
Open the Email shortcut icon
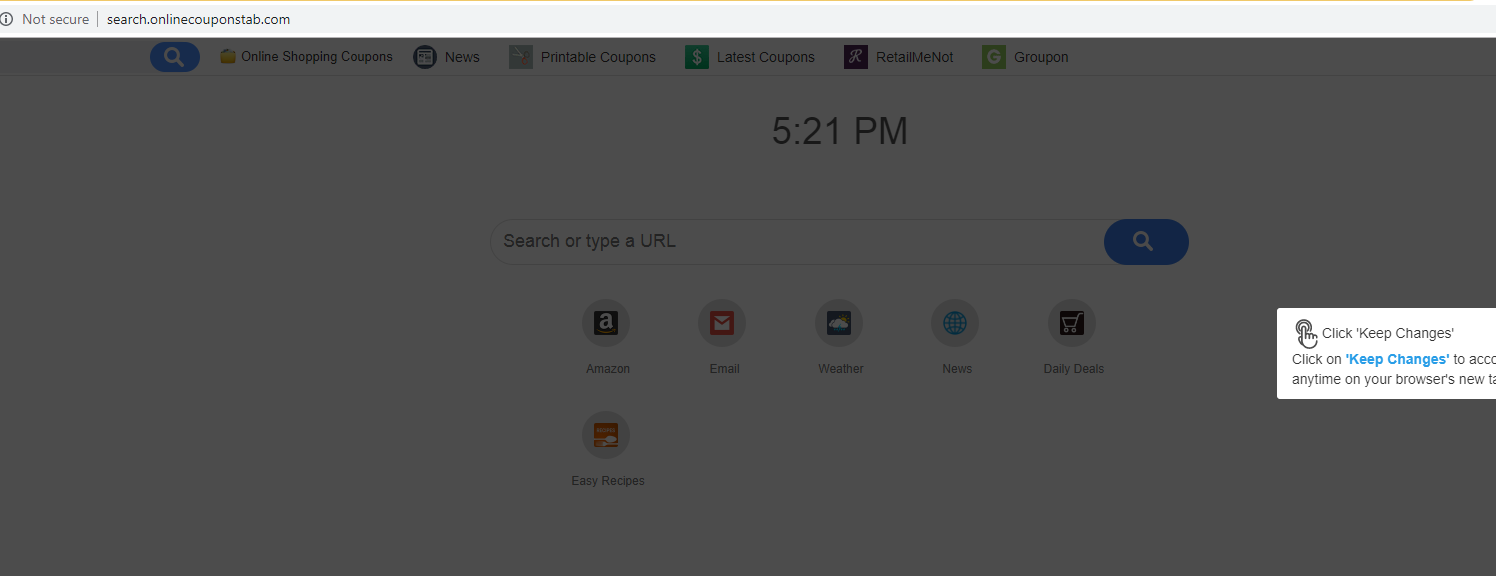point(722,323)
